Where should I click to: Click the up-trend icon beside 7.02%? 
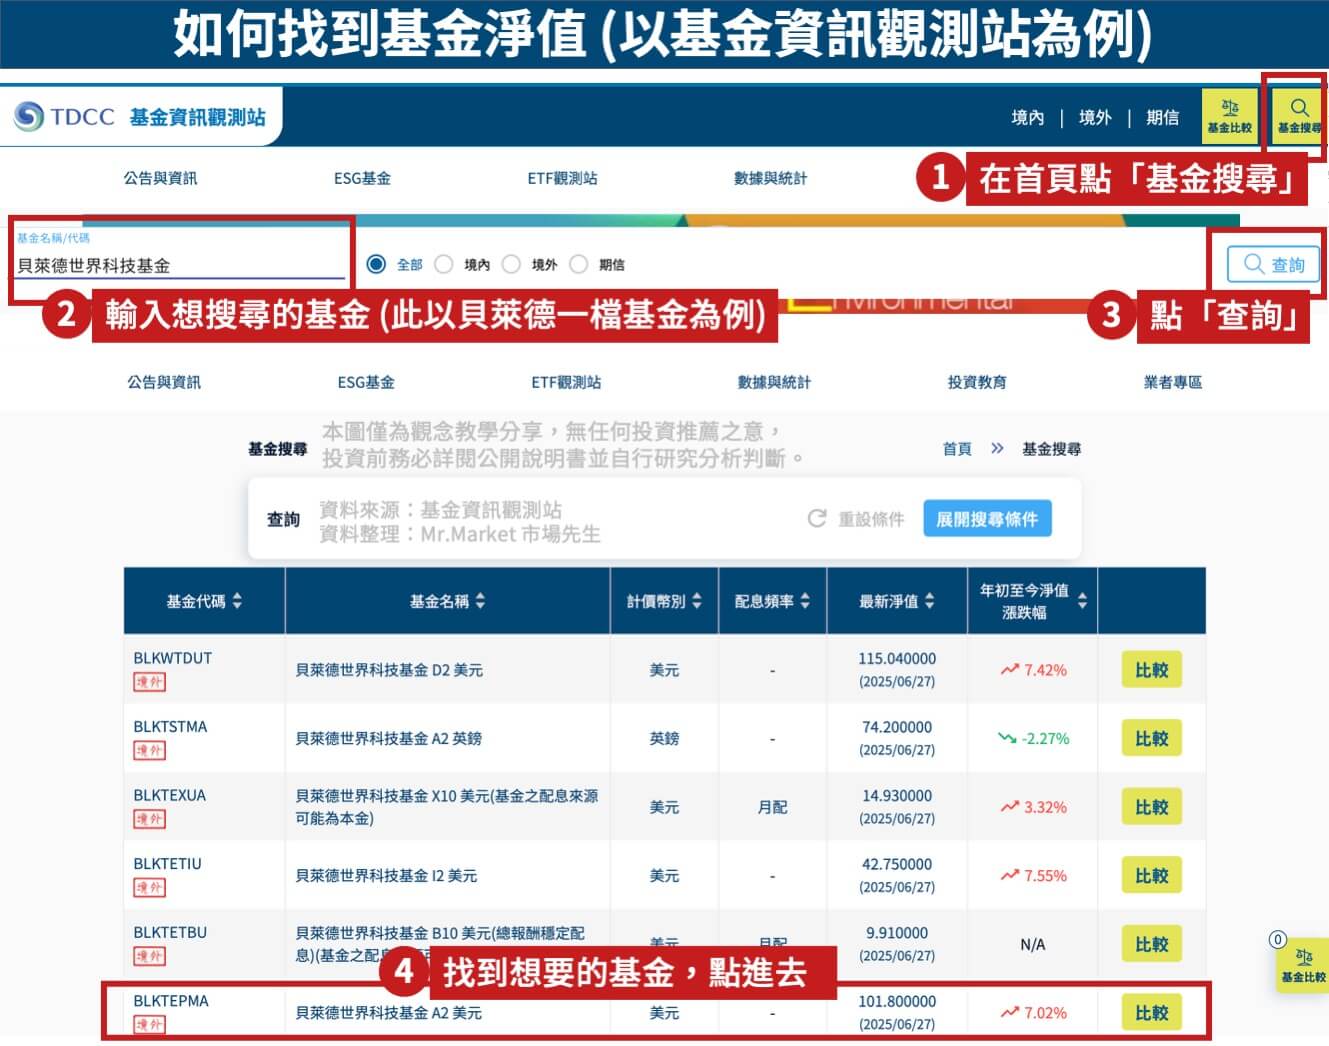tap(1009, 1012)
